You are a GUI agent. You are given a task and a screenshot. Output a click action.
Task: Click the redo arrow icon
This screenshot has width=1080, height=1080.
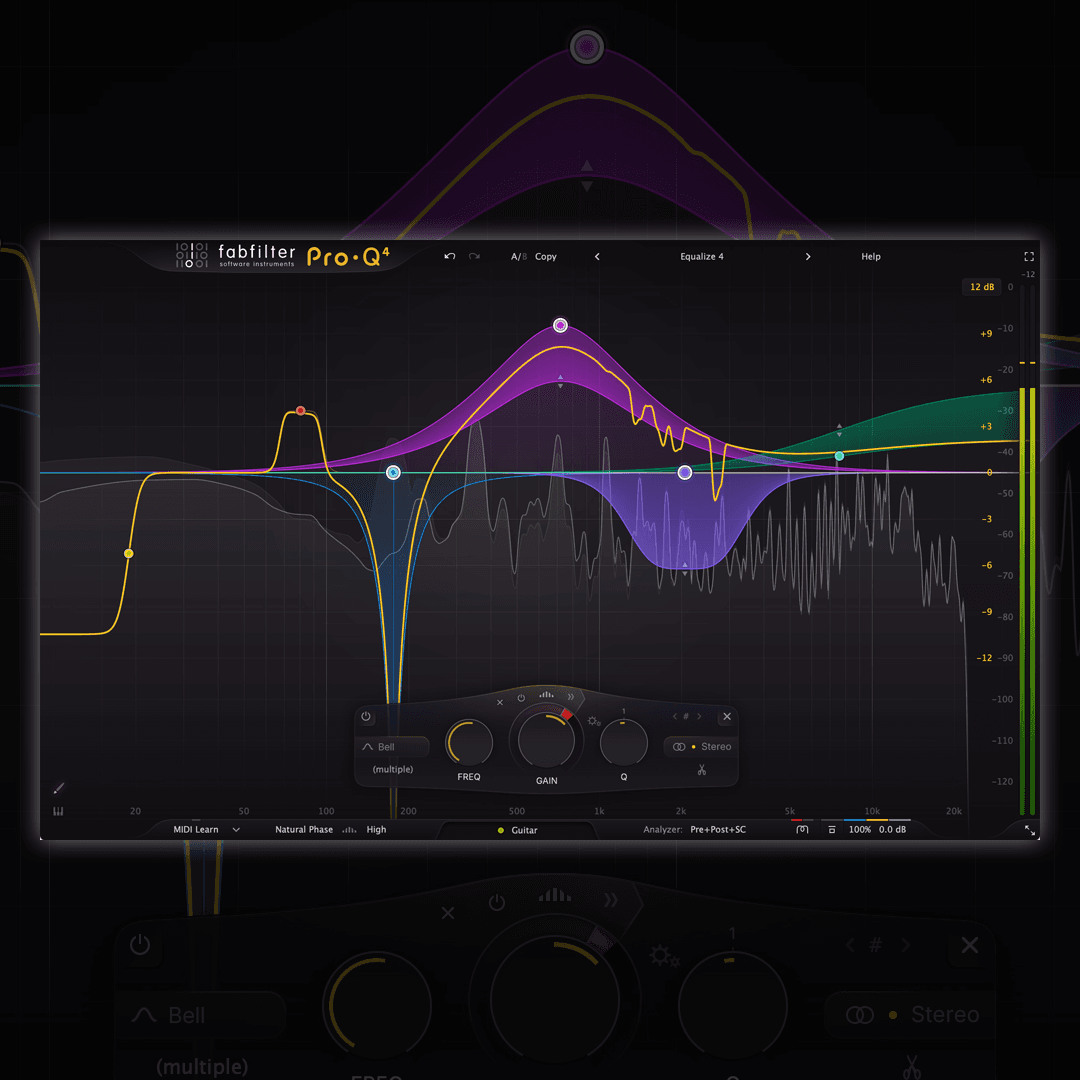coord(475,256)
